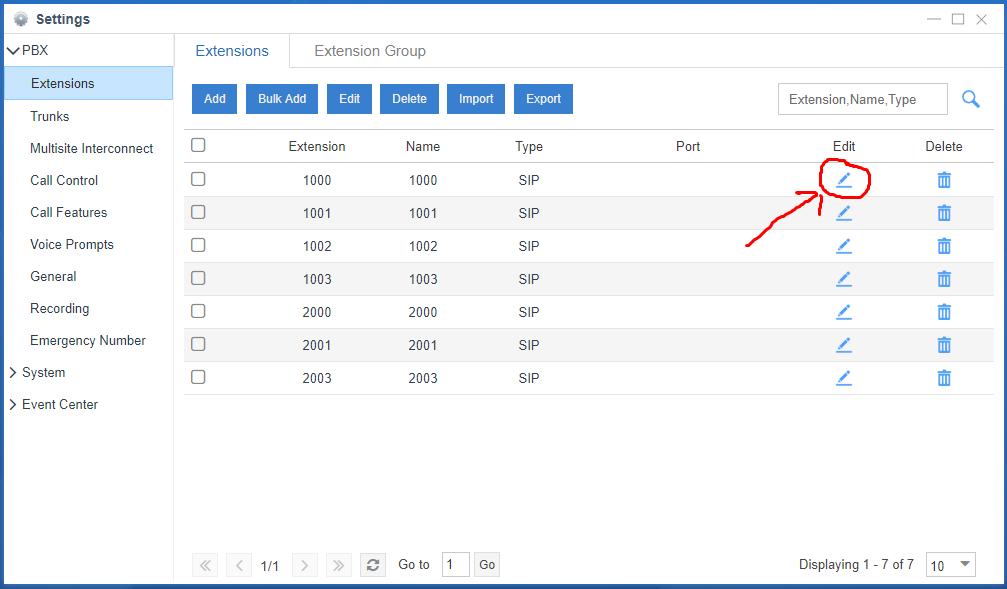Expand the Event Center tree section
The width and height of the screenshot is (1007, 589).
[x=13, y=405]
